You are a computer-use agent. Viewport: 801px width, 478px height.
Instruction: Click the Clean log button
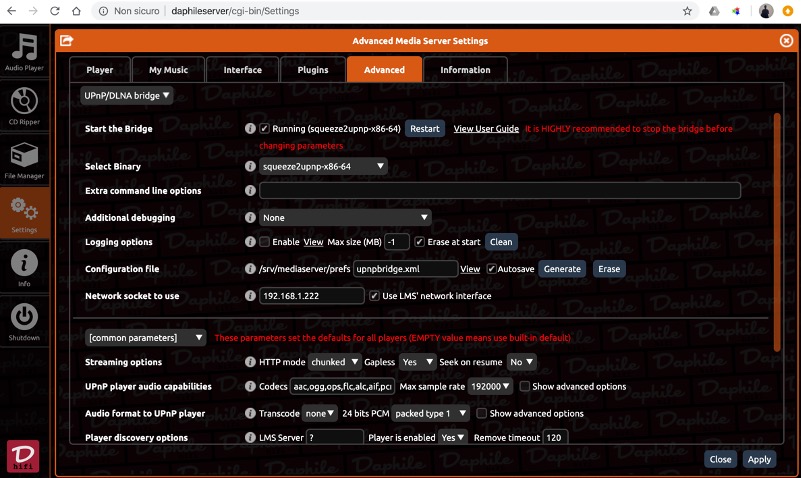click(x=501, y=242)
